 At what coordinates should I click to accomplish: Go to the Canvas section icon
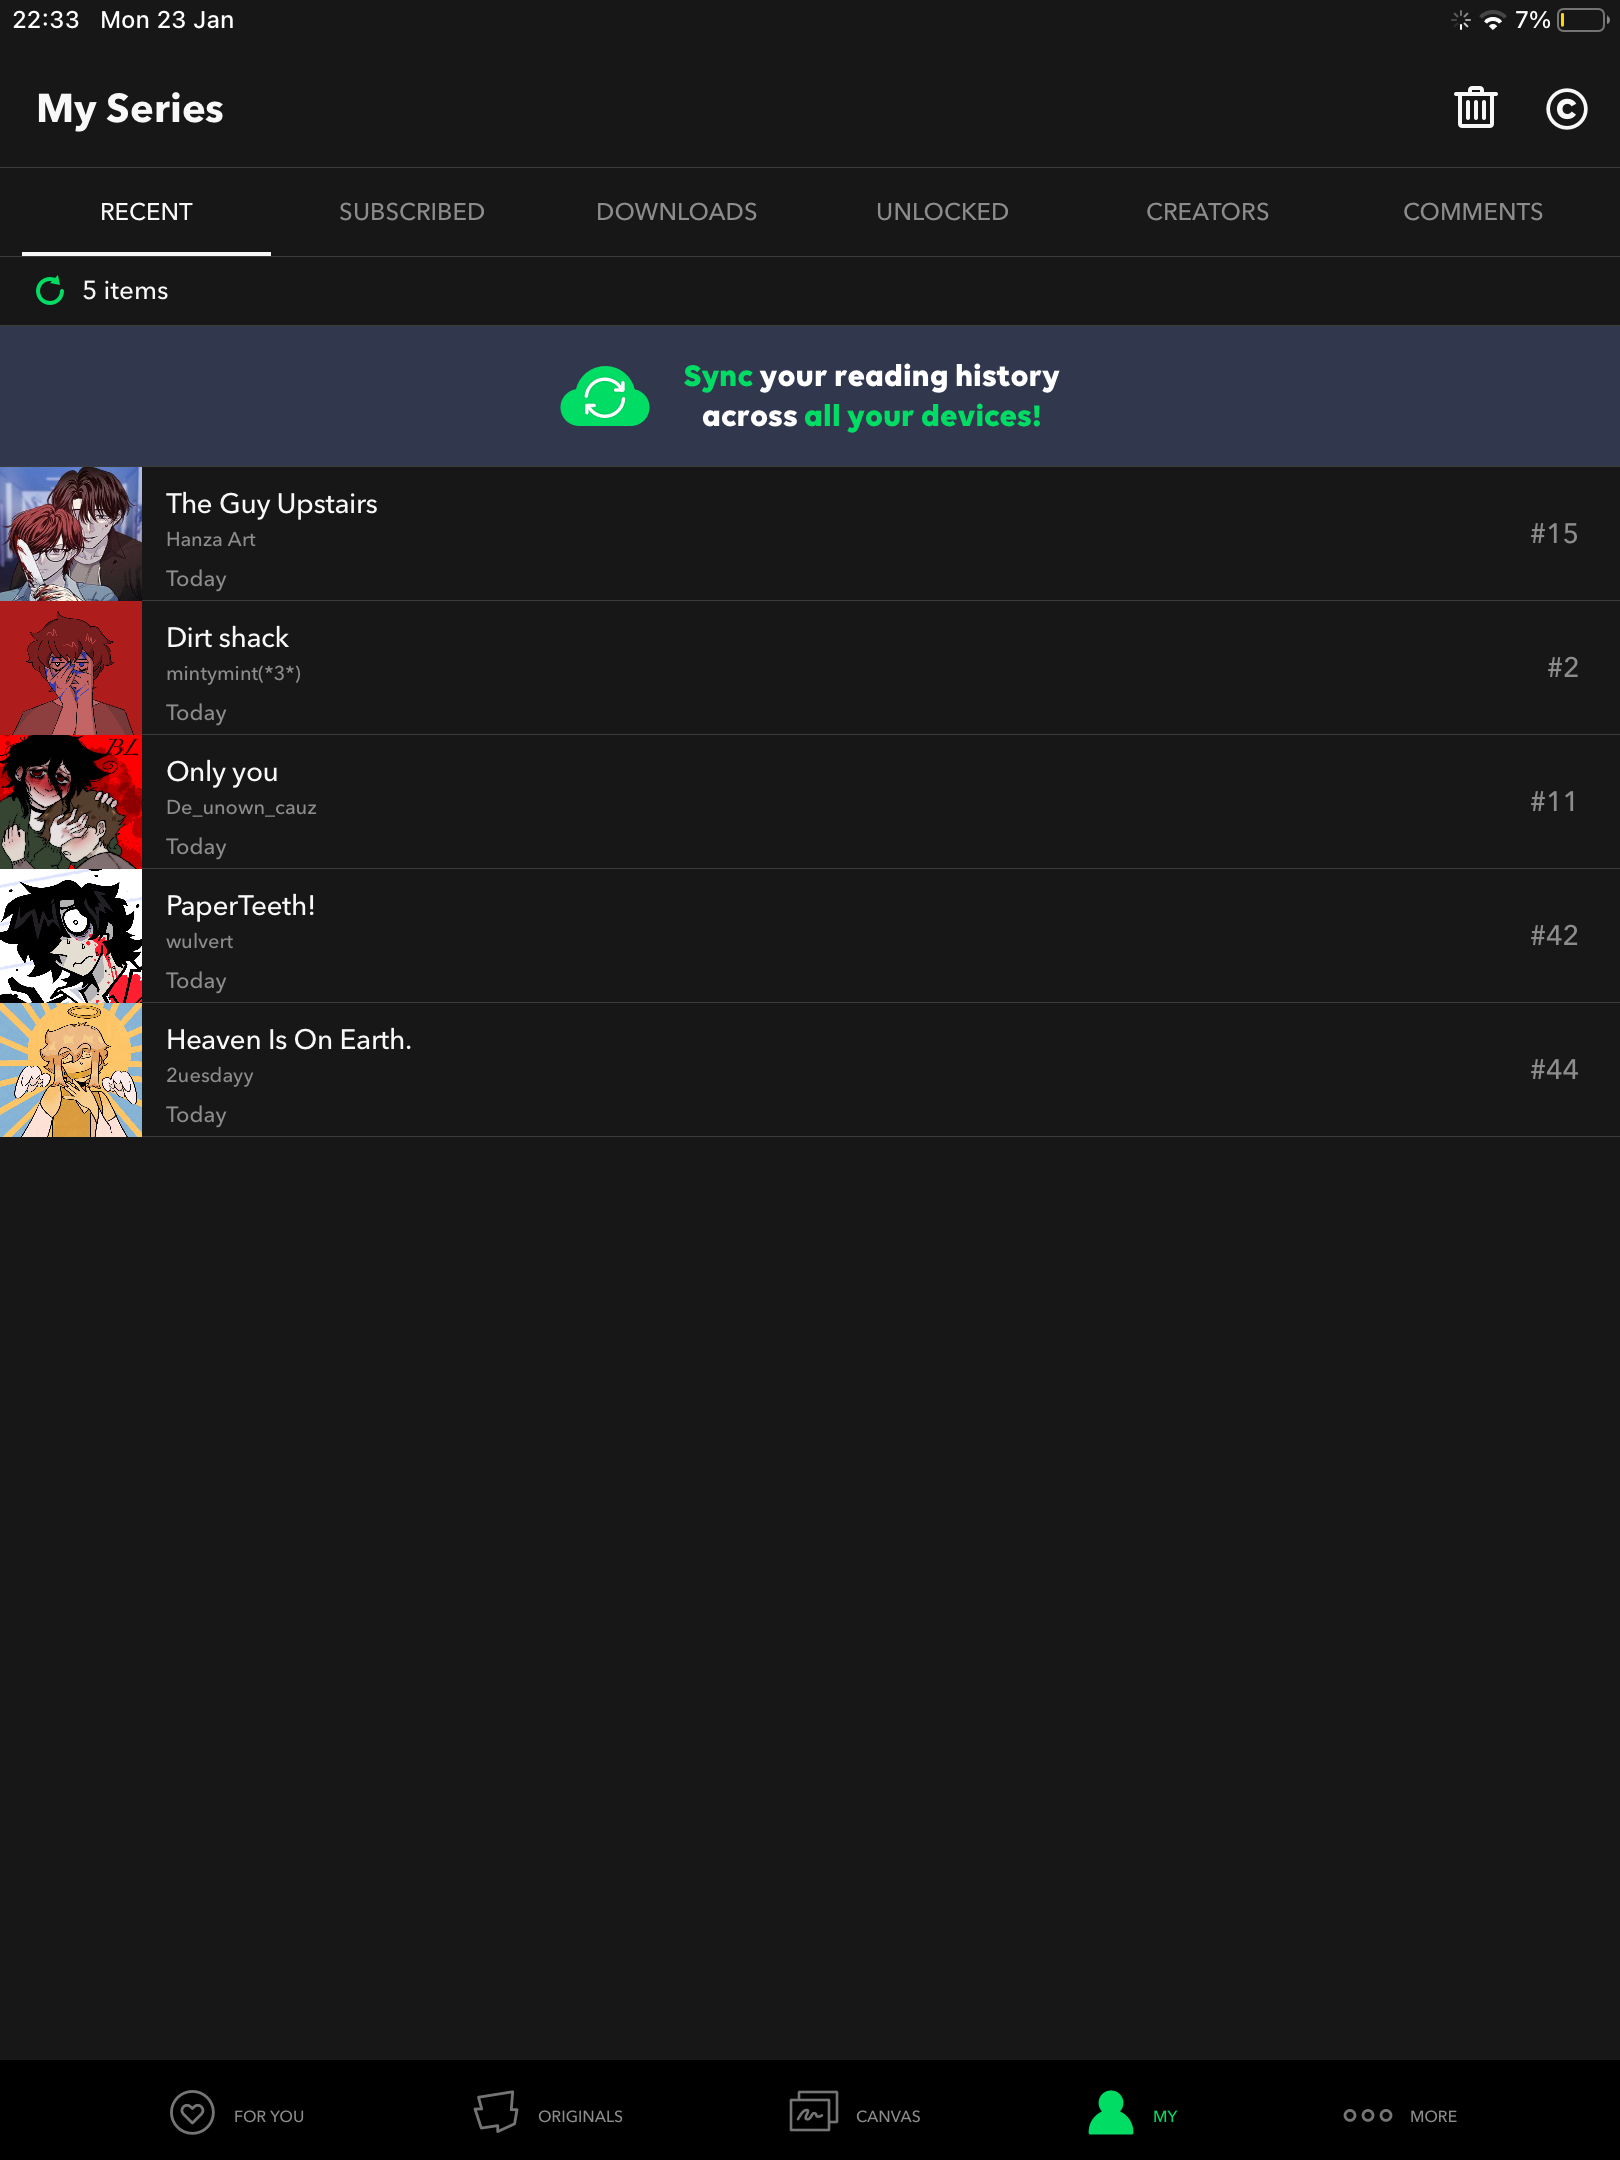tap(813, 2113)
